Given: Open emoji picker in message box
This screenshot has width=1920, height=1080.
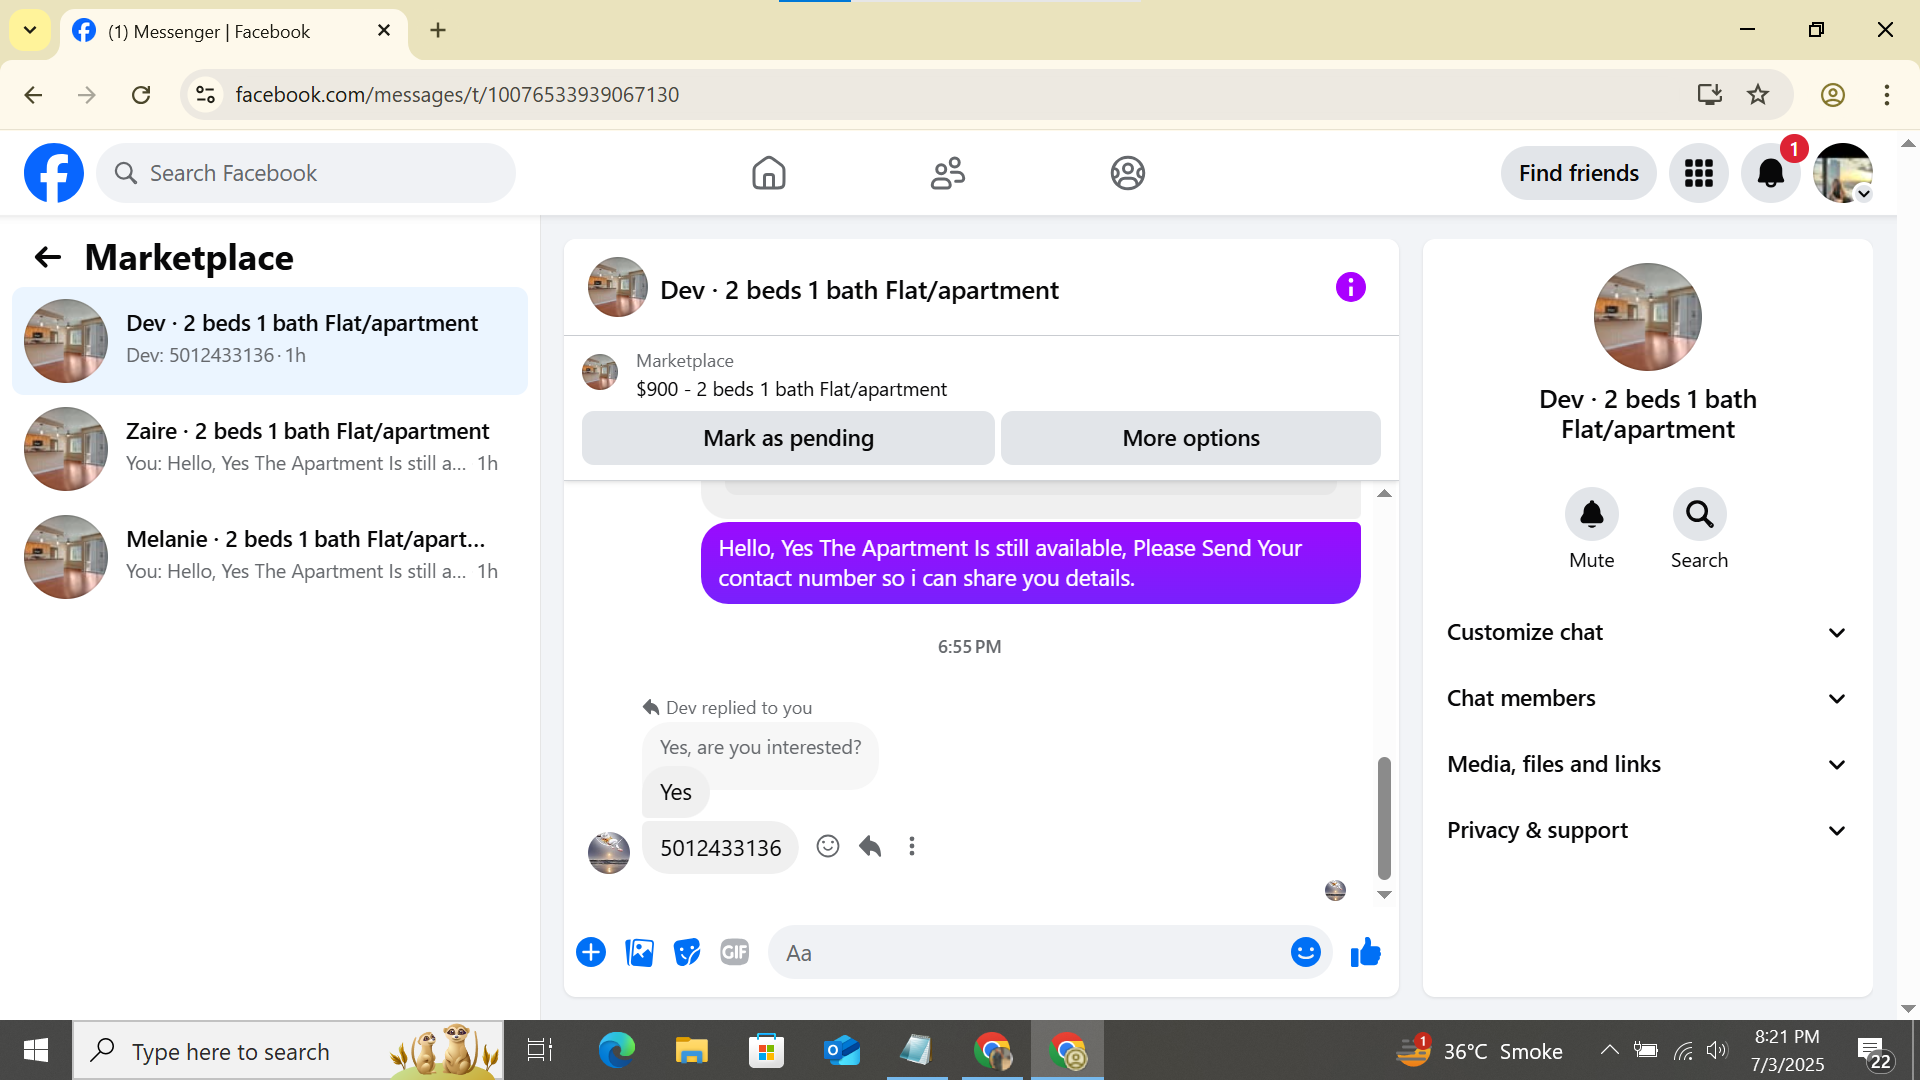Looking at the screenshot, I should click(1305, 953).
